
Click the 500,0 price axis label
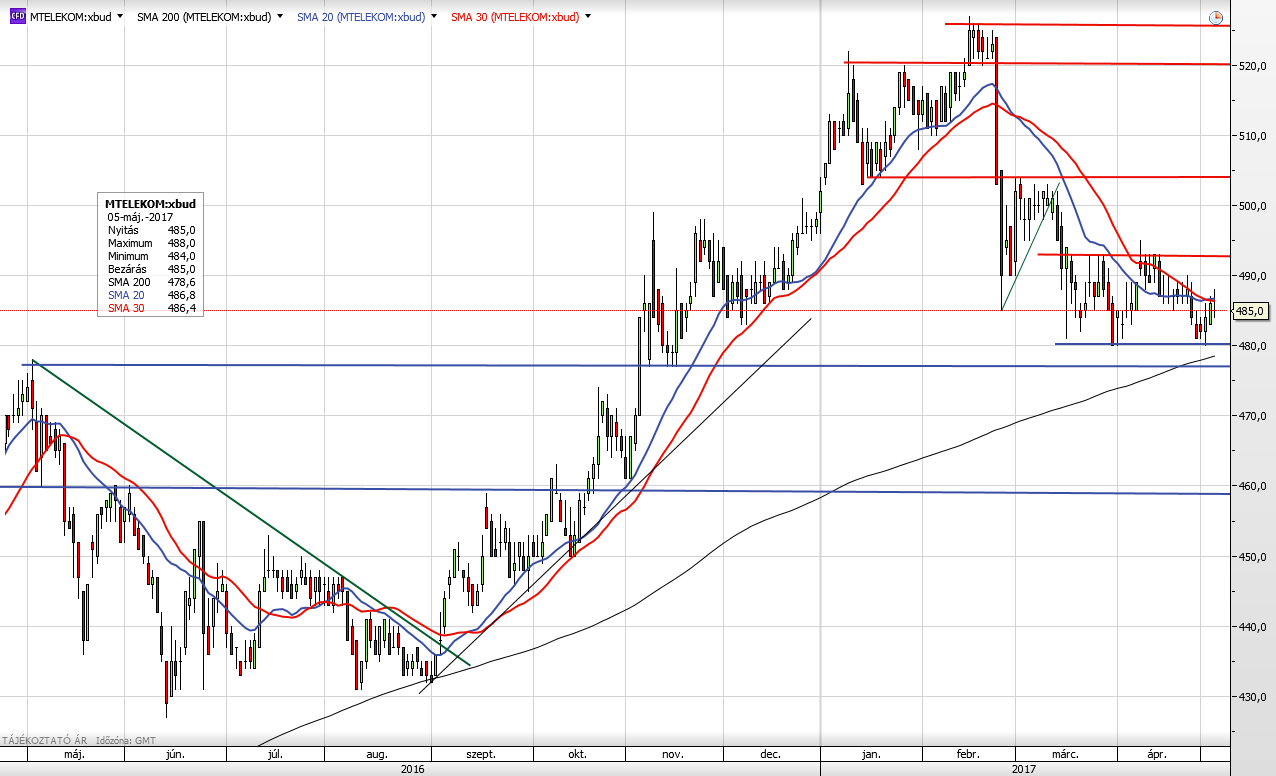click(x=1252, y=206)
